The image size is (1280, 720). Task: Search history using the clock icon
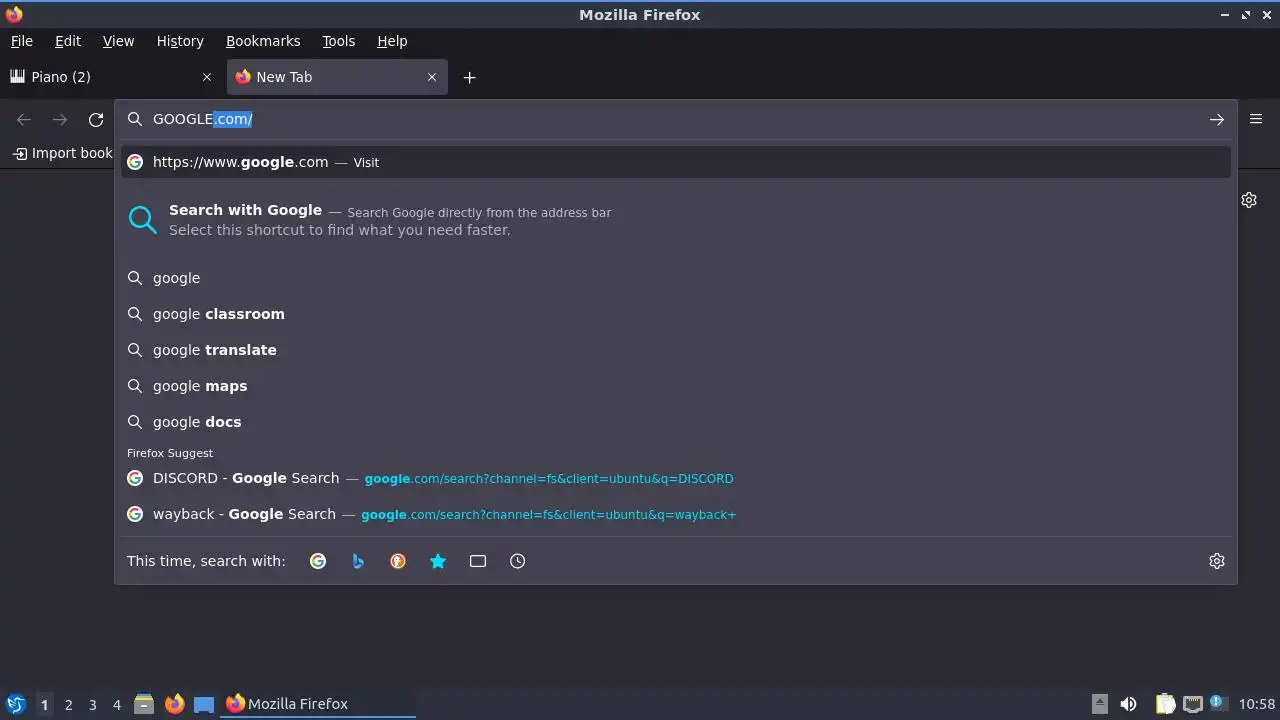coord(518,561)
